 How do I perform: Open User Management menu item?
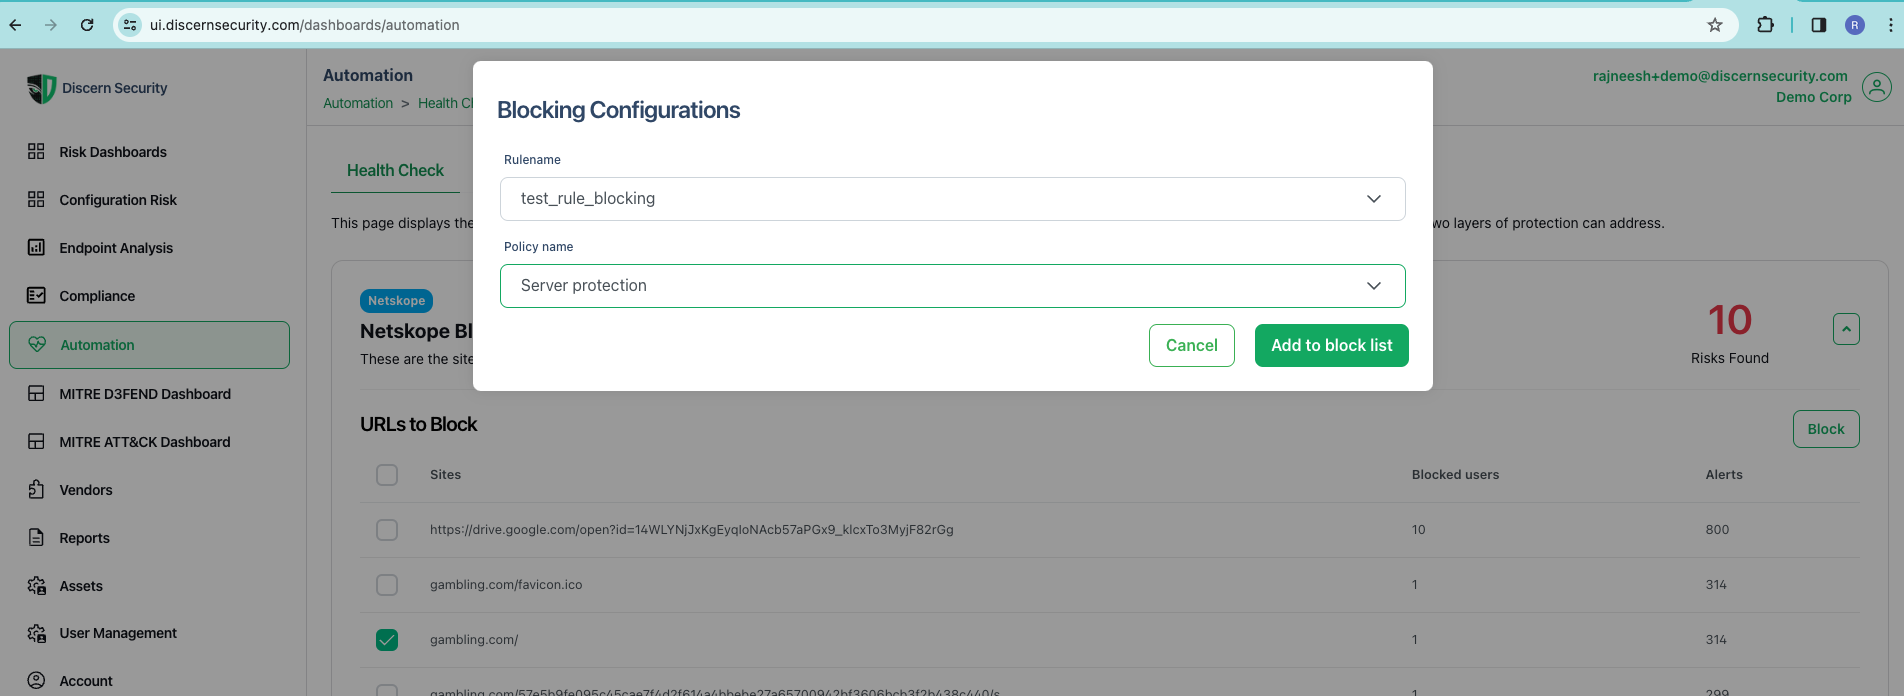coord(118,633)
